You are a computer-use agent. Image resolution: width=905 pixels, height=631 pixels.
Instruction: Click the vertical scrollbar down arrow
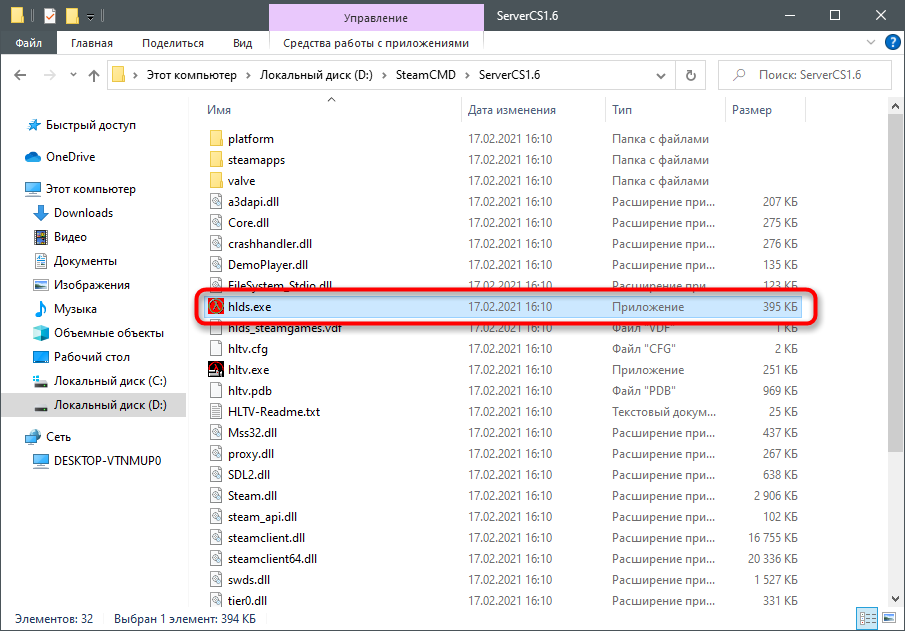[x=895, y=599]
